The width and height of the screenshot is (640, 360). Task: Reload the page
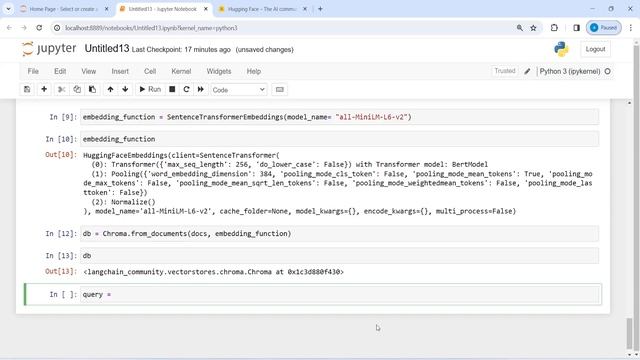[x=39, y=28]
